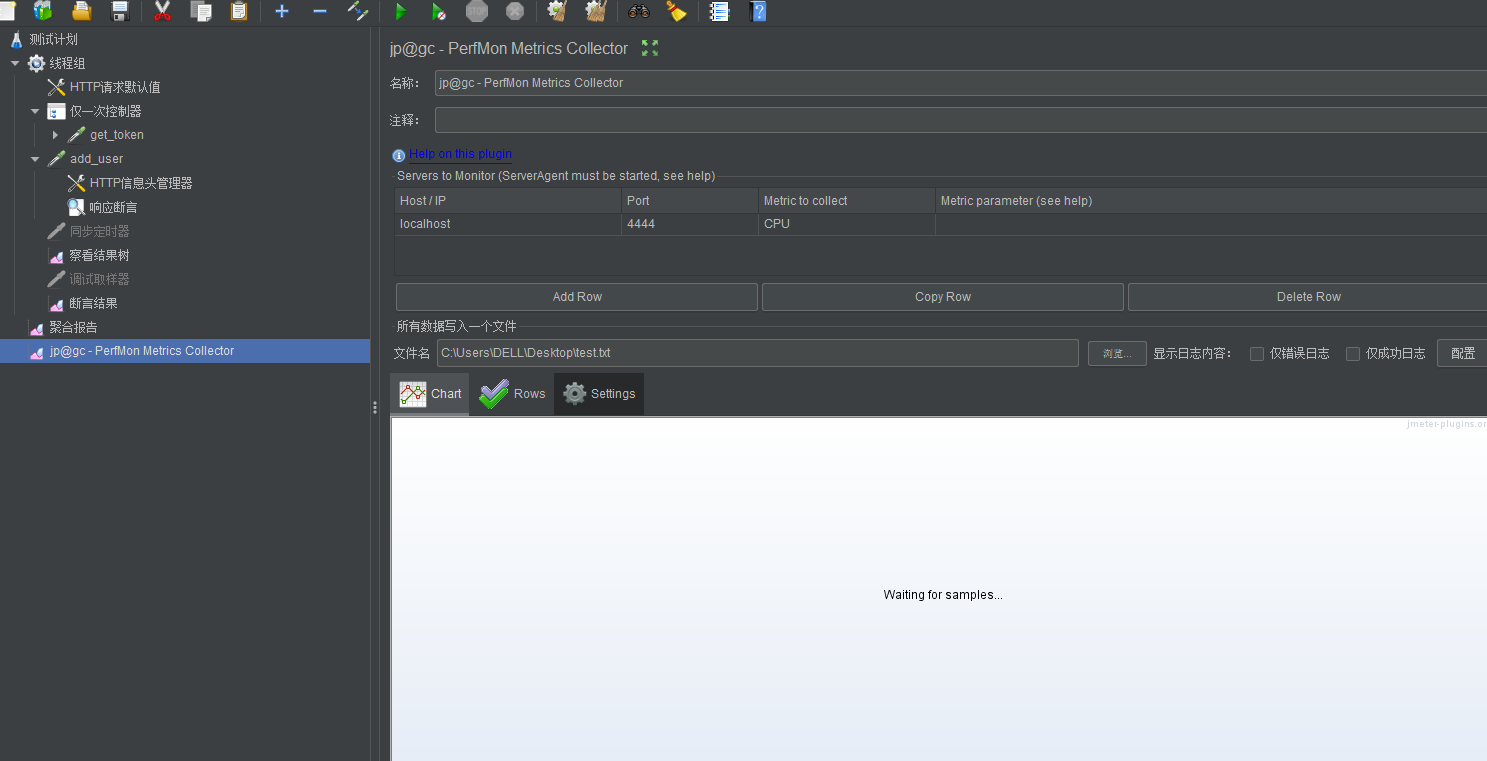The height and width of the screenshot is (761, 1487).
Task: Click the 线程组 gear icon in tree
Action: [x=37, y=63]
